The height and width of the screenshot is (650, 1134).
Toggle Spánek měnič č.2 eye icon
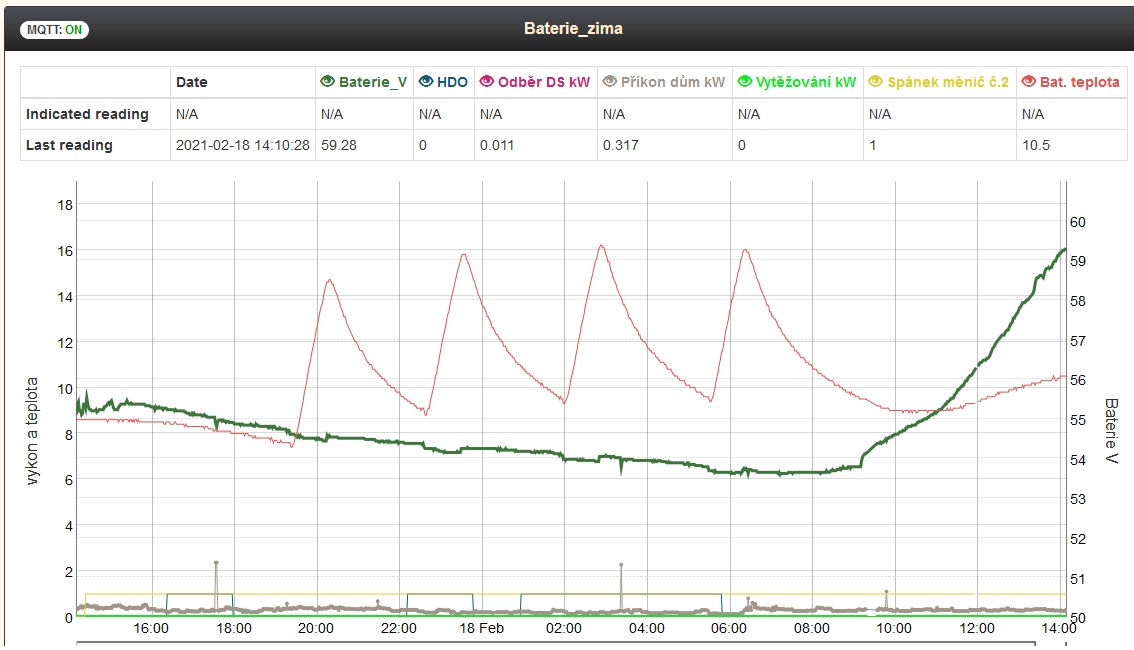[876, 82]
